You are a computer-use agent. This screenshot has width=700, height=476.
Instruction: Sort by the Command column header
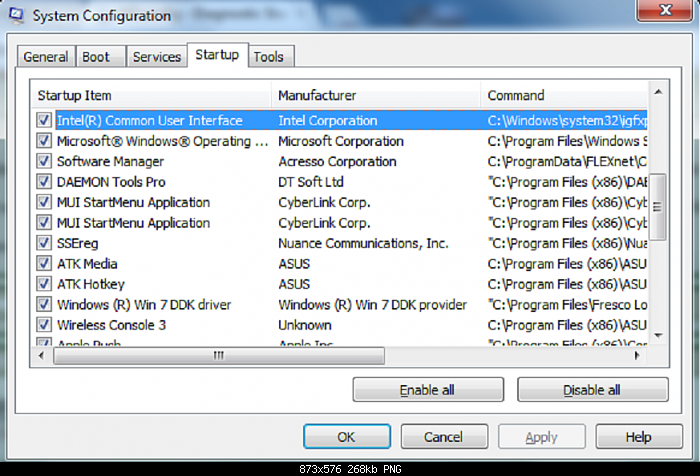pos(564,95)
